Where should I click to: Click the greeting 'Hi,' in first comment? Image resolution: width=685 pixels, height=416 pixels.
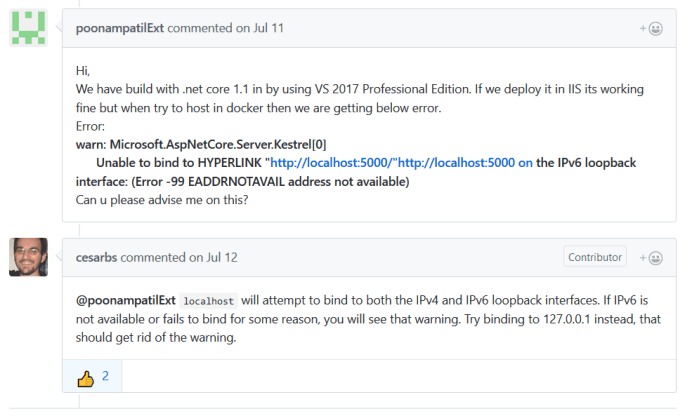[83, 71]
